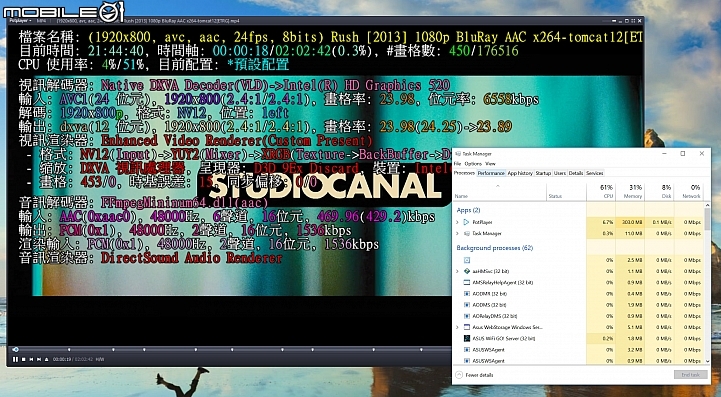Collapse view with Fewer details

point(474,375)
